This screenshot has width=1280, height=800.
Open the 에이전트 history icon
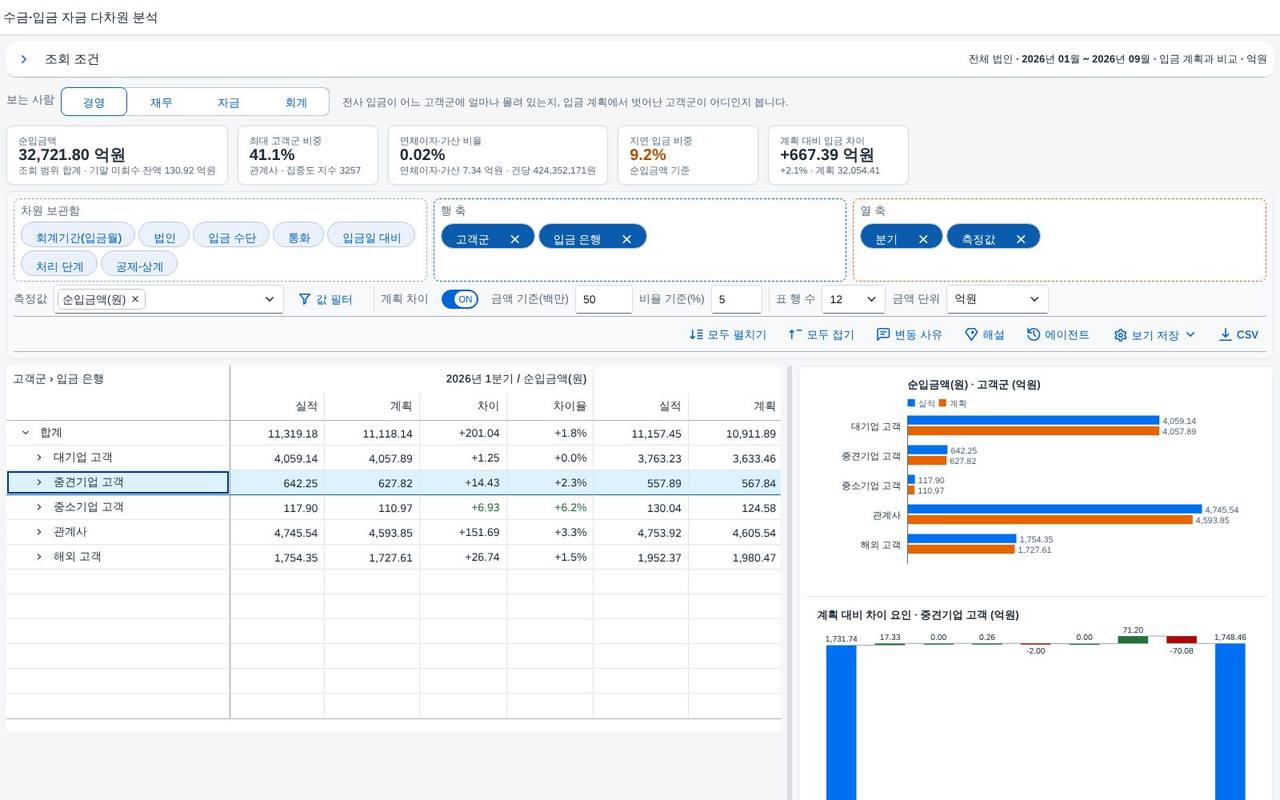coord(1034,335)
